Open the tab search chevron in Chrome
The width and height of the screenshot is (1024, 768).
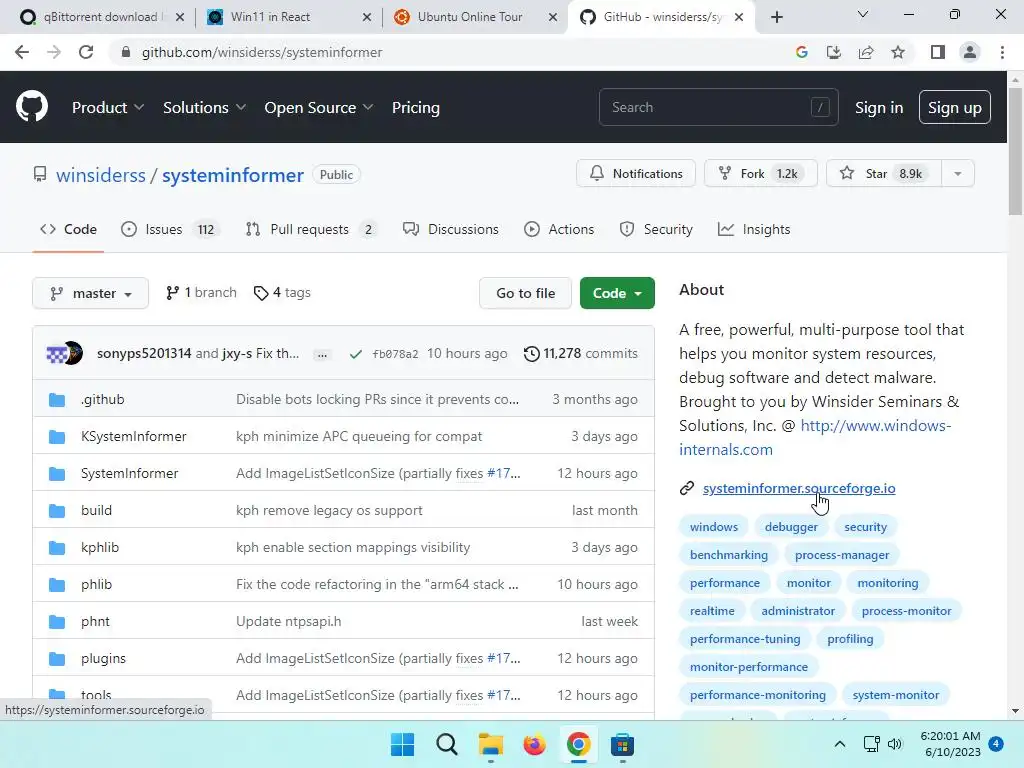(863, 14)
